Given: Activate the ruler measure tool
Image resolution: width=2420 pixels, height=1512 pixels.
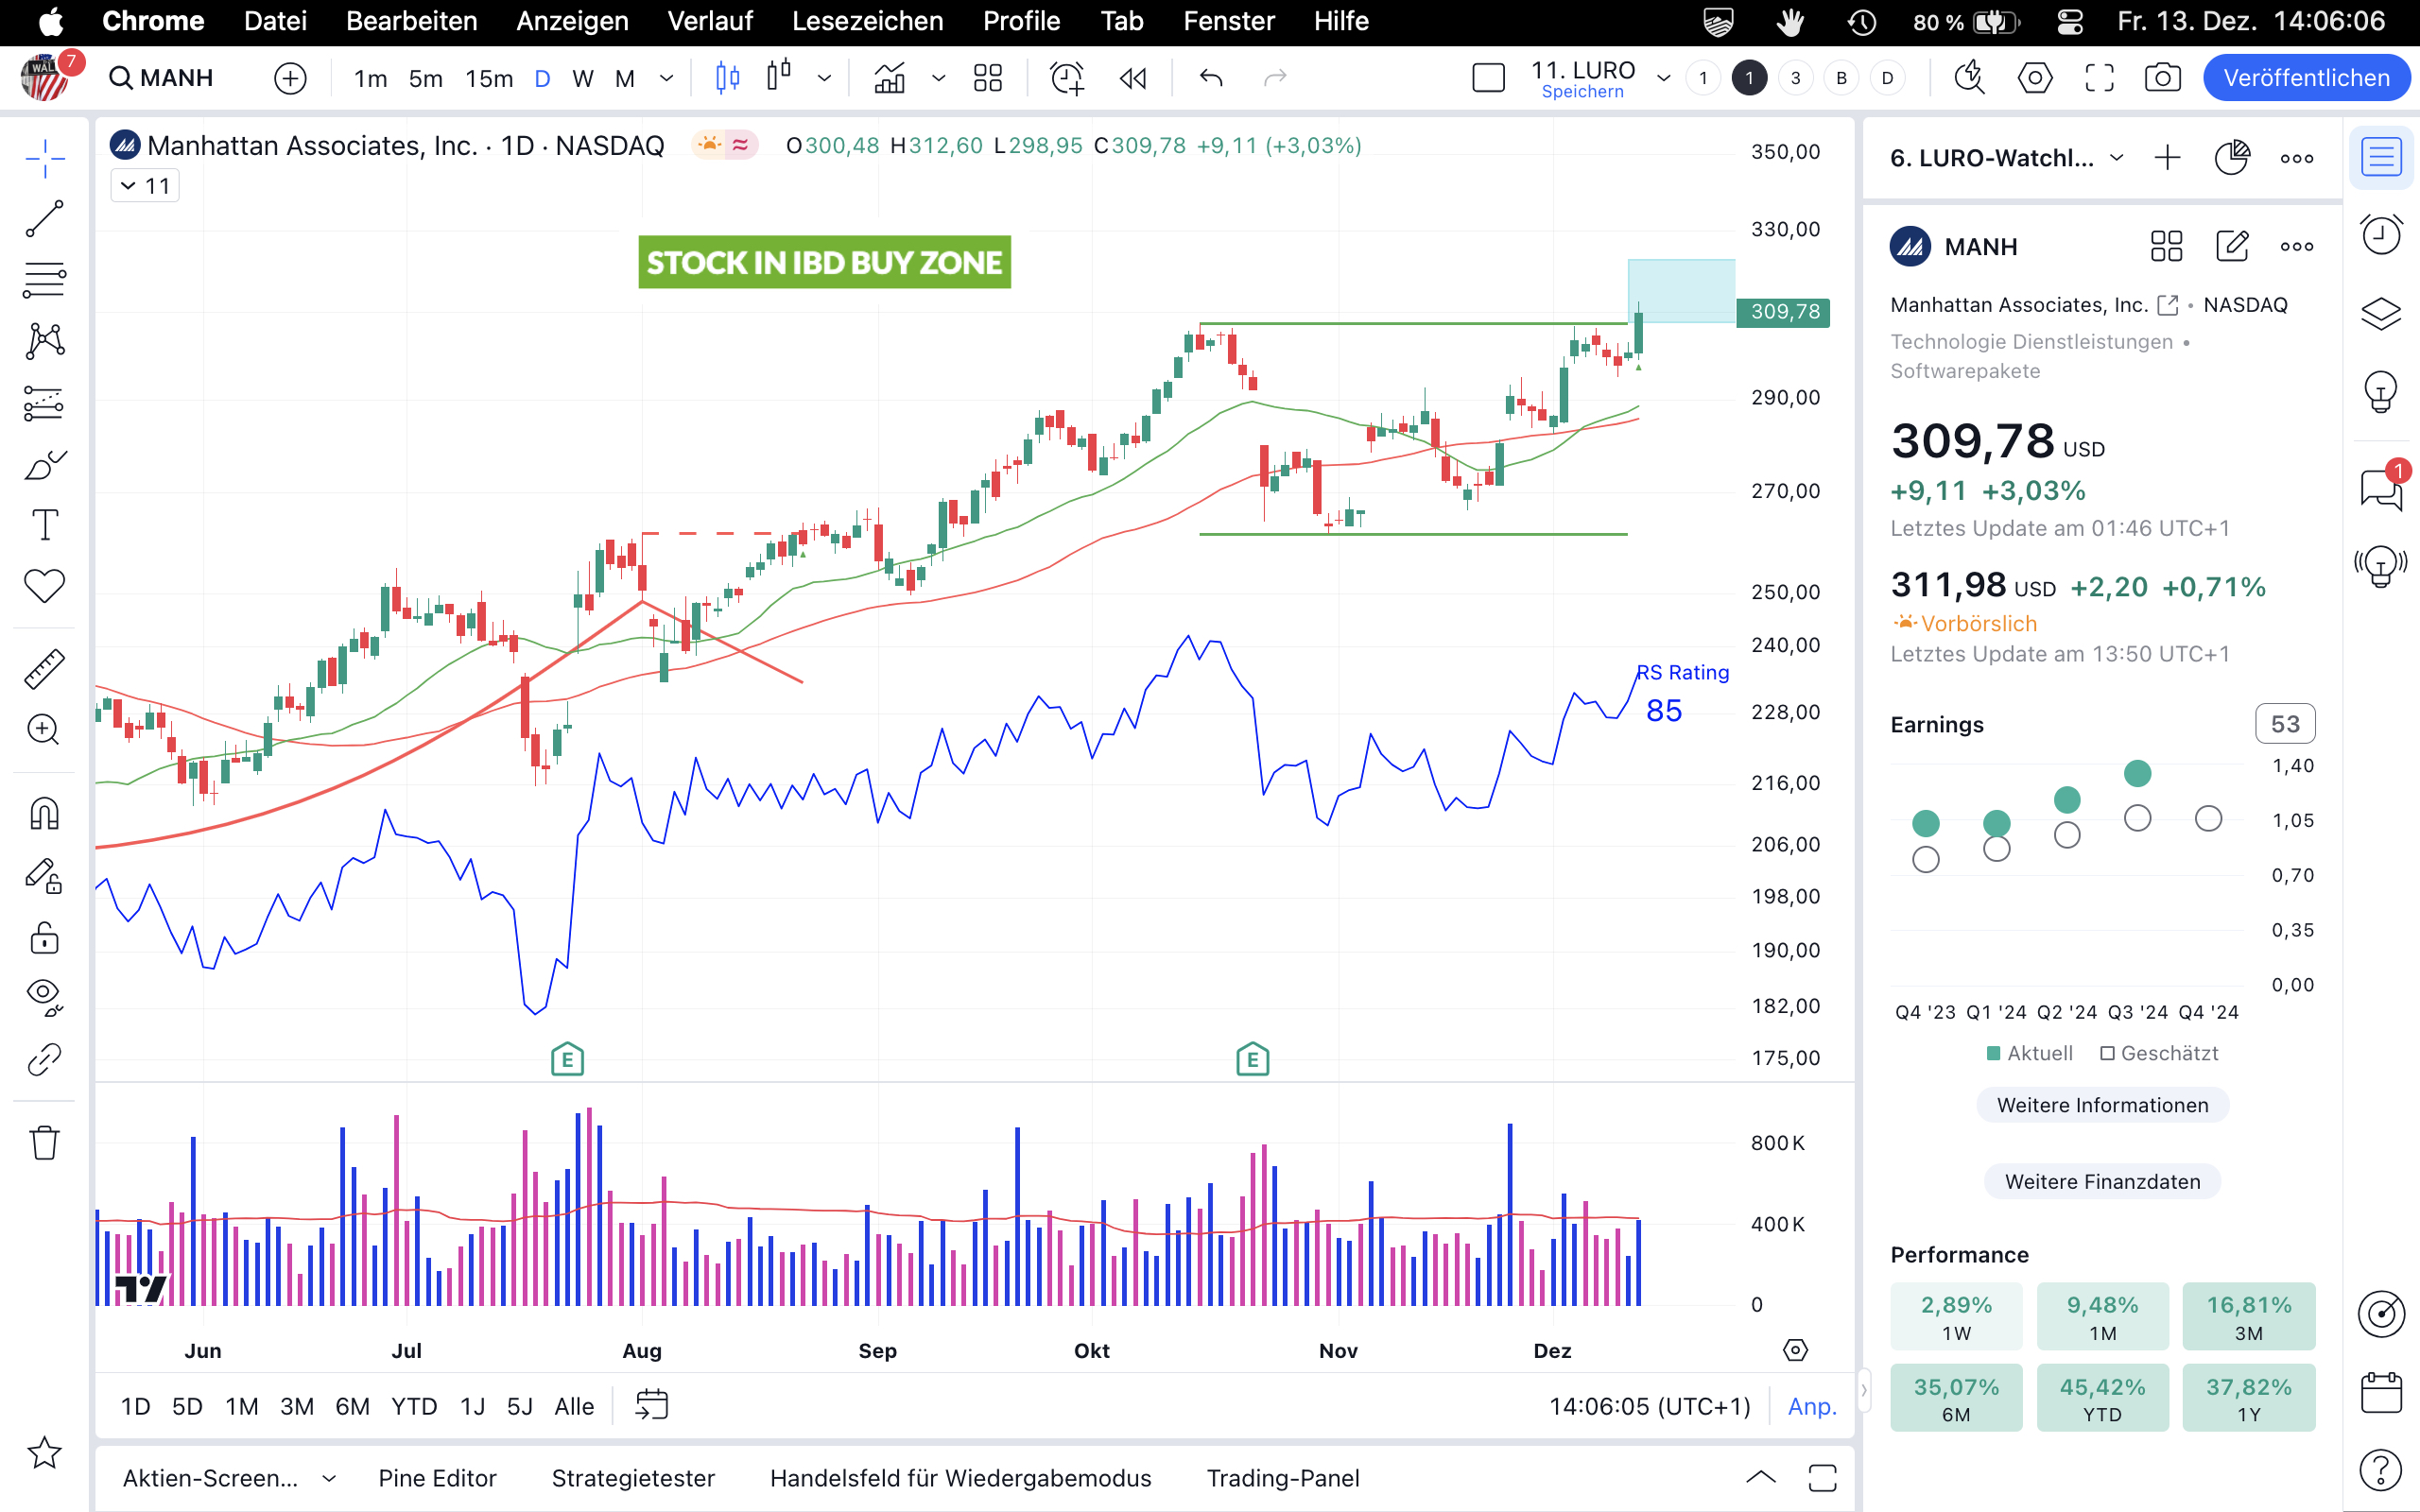Looking at the screenshot, I should click(44, 669).
